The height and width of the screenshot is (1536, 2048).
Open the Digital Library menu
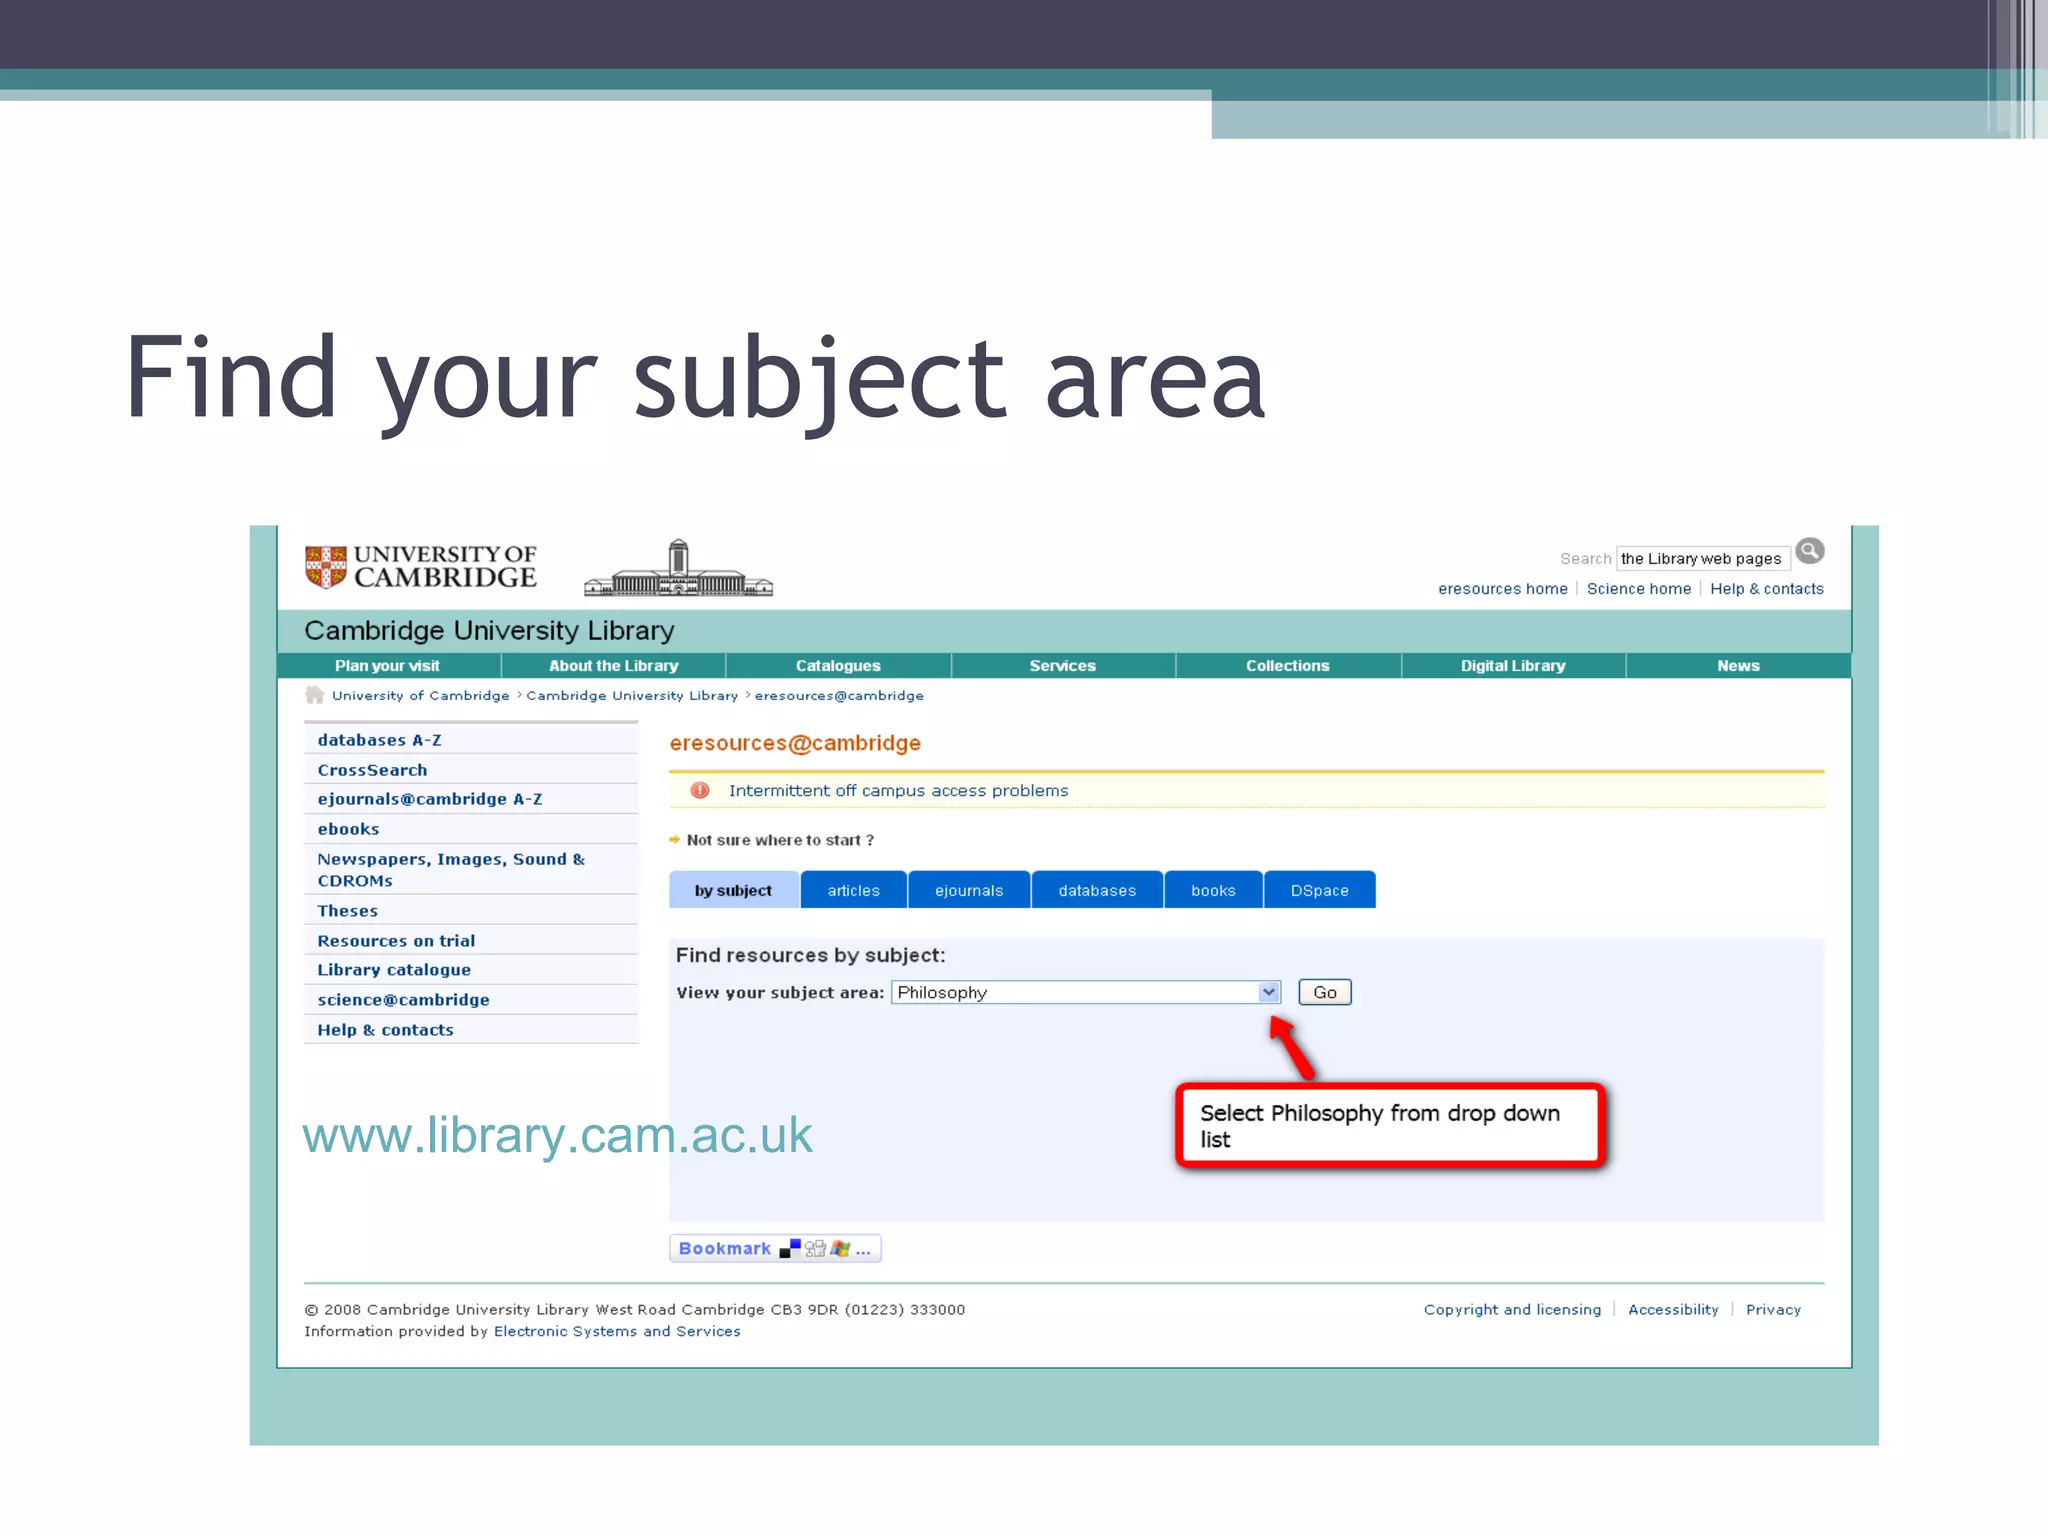pyautogui.click(x=1513, y=666)
